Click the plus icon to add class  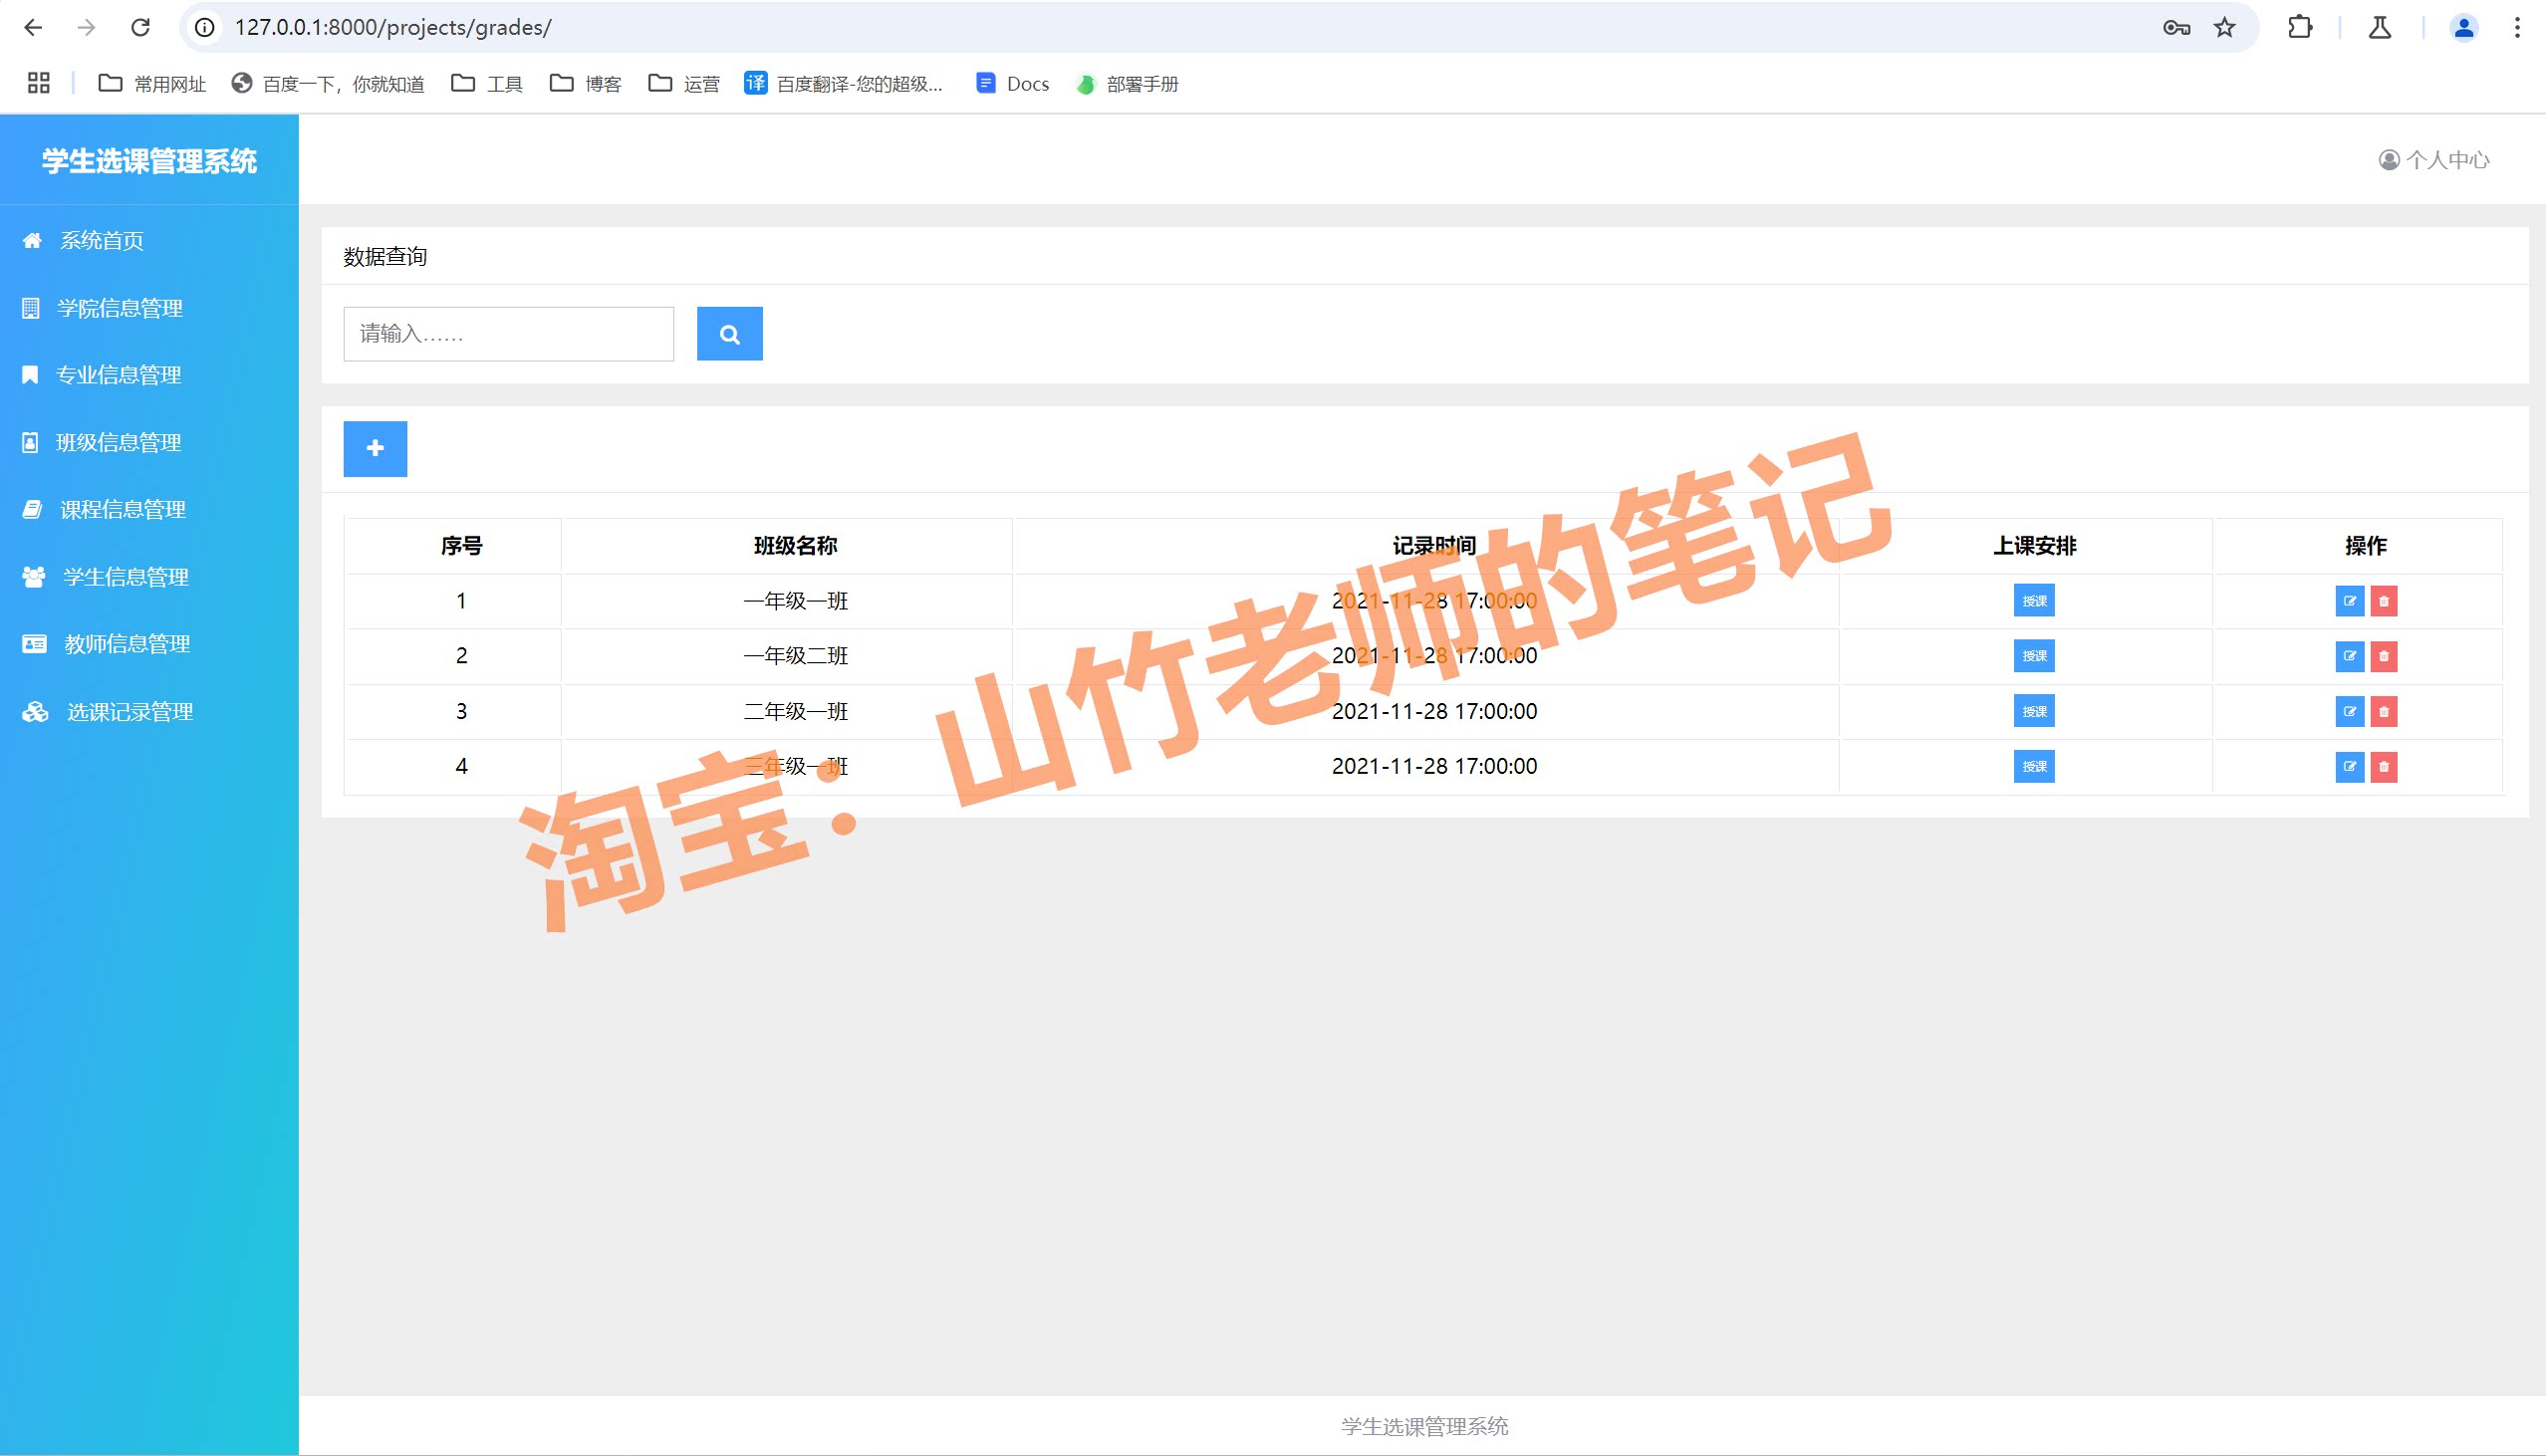[x=375, y=449]
